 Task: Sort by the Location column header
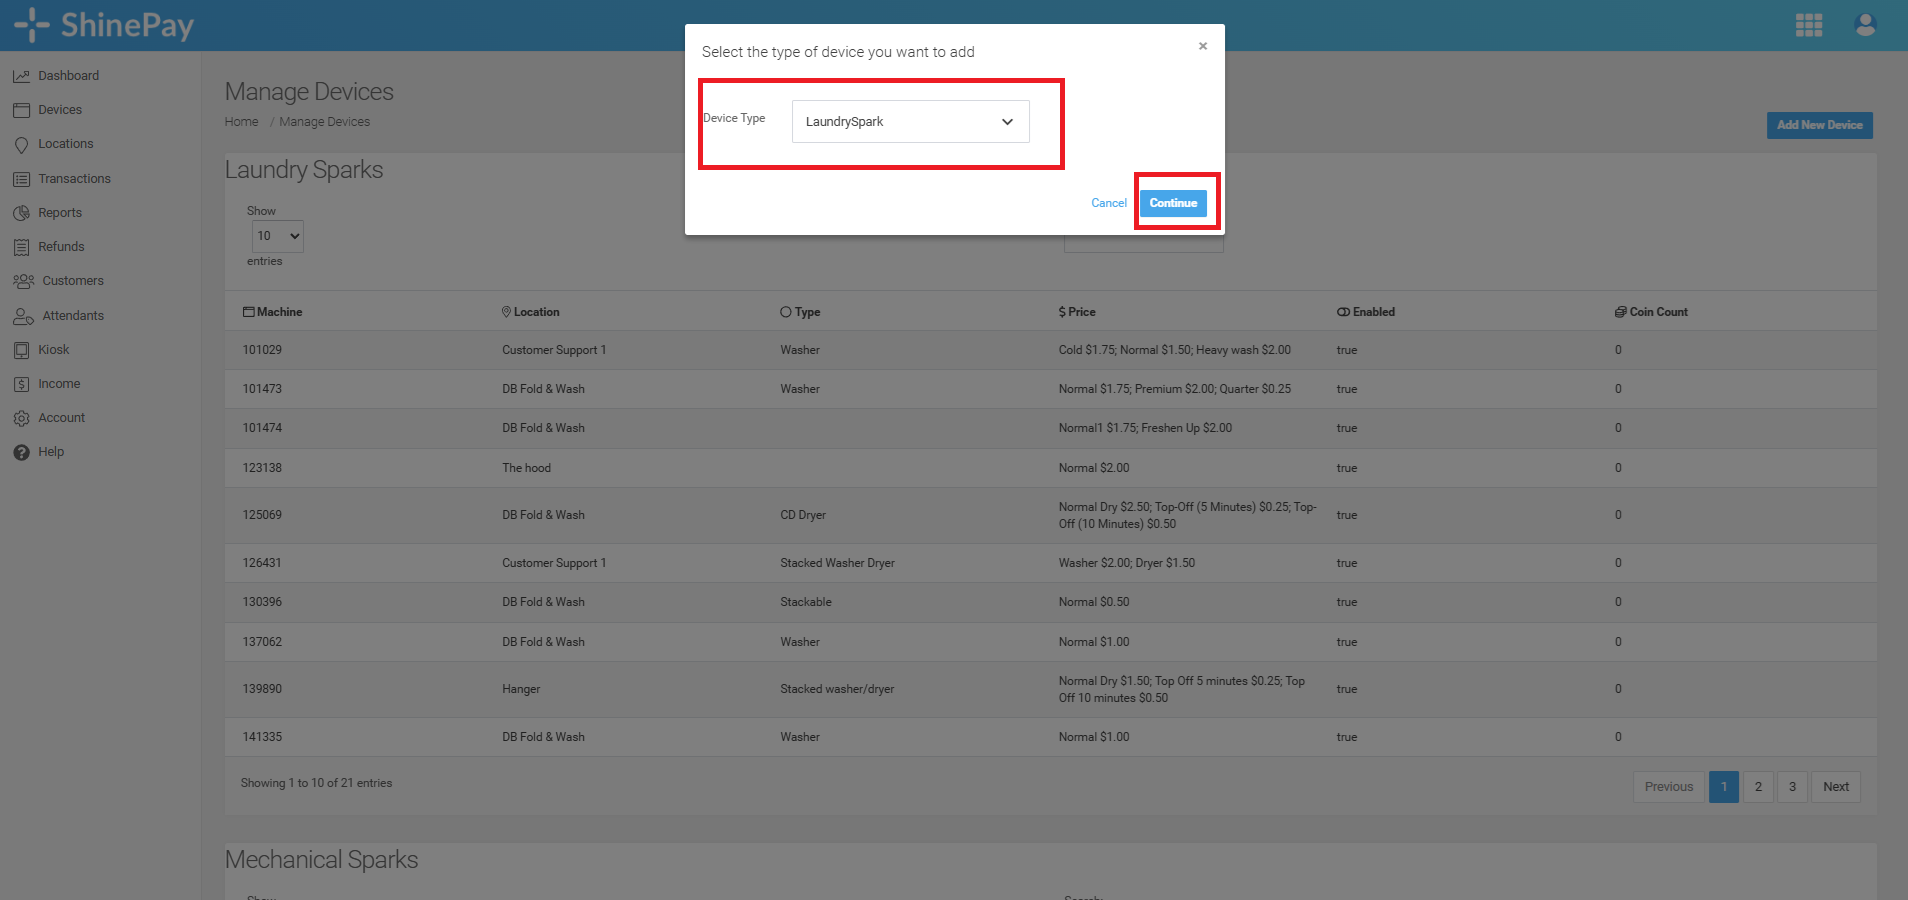click(530, 312)
